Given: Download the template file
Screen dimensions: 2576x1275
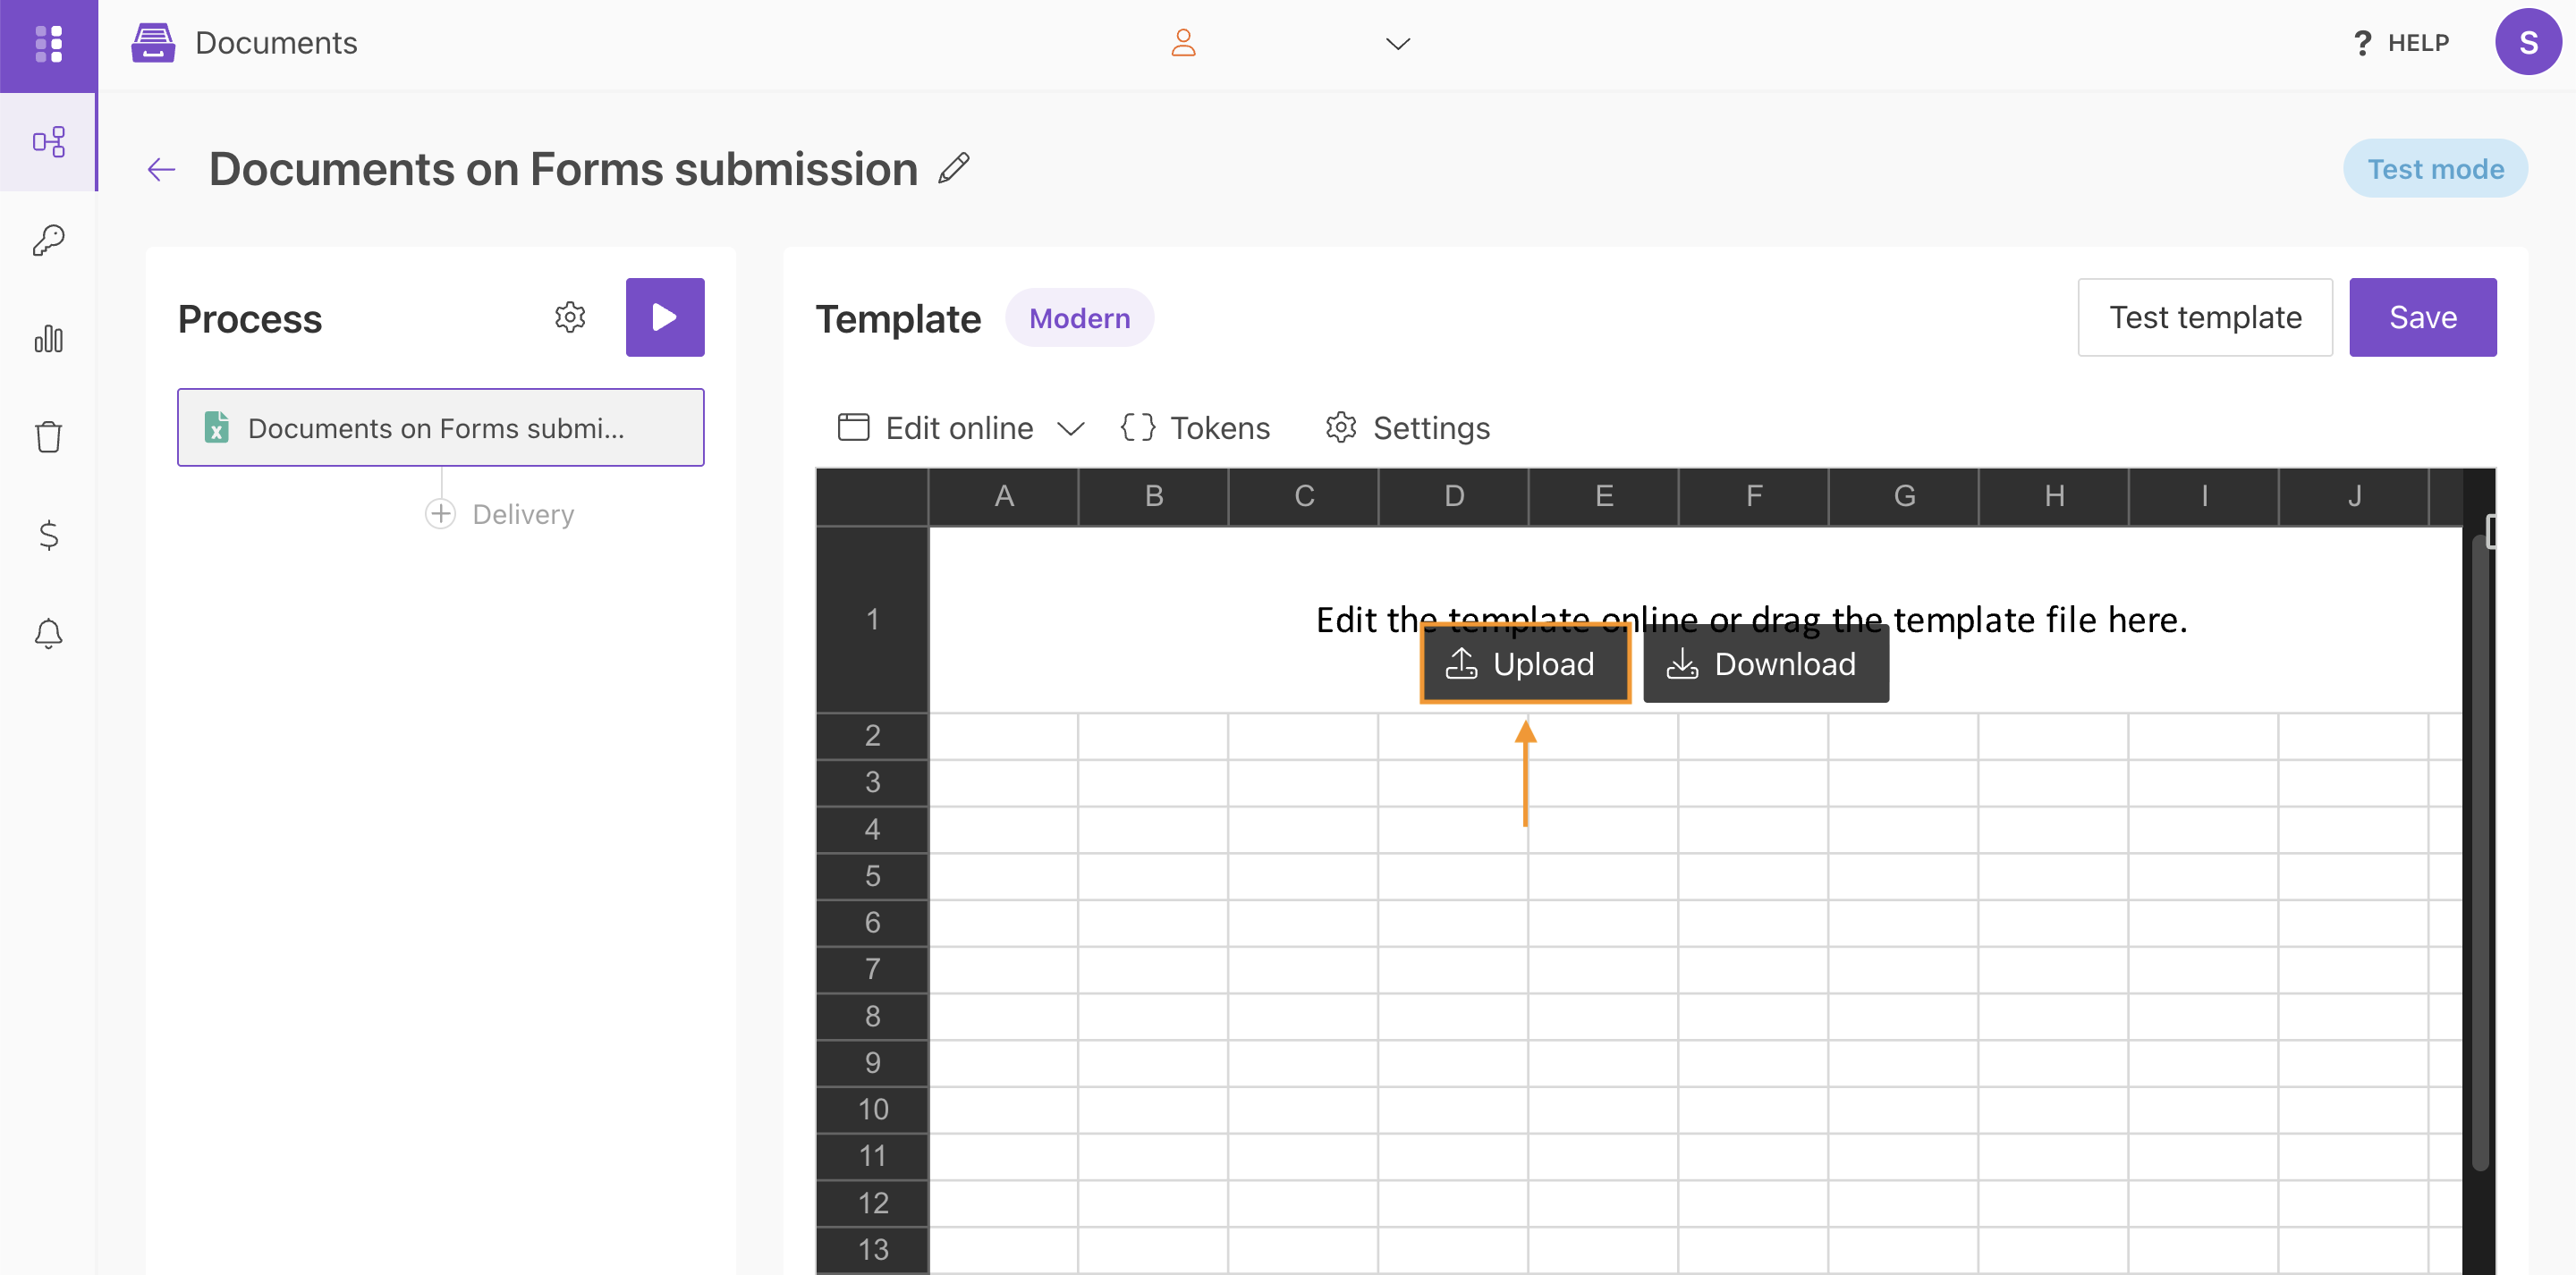Looking at the screenshot, I should [1765, 664].
